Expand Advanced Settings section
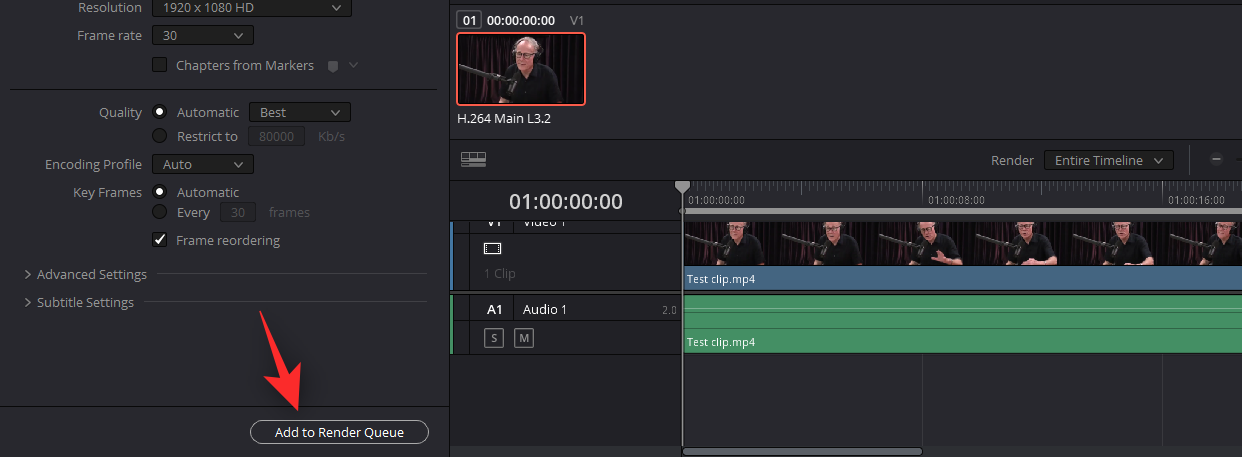The image size is (1242, 457). [x=87, y=274]
